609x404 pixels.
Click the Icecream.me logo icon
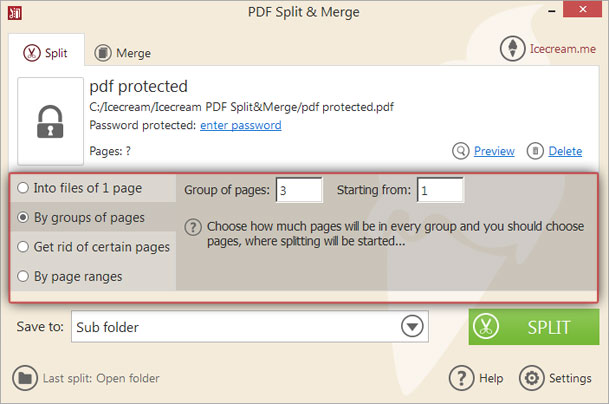click(x=515, y=50)
